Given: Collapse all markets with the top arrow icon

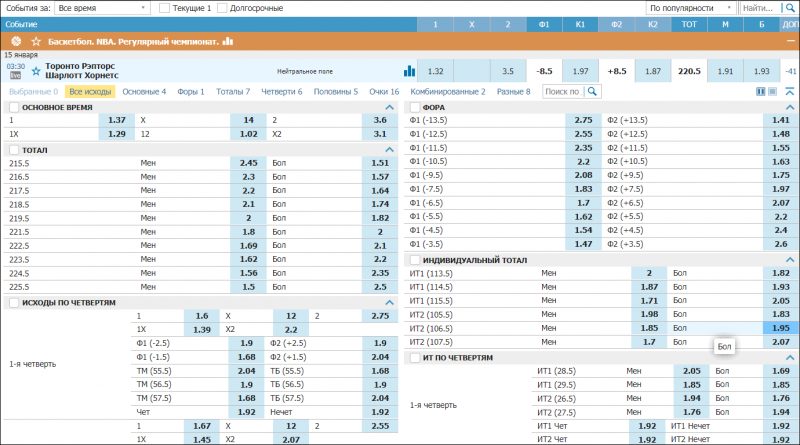Looking at the screenshot, I should [x=789, y=91].
